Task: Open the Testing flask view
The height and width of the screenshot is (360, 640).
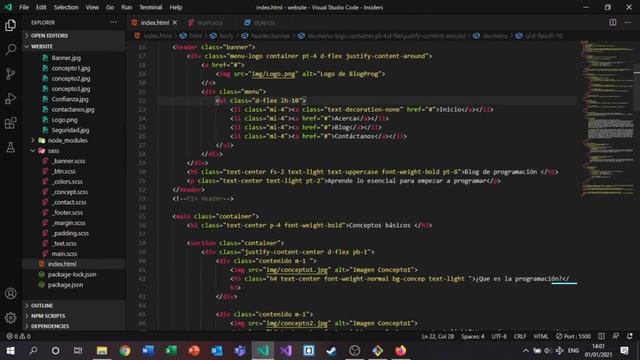Action: (11, 147)
